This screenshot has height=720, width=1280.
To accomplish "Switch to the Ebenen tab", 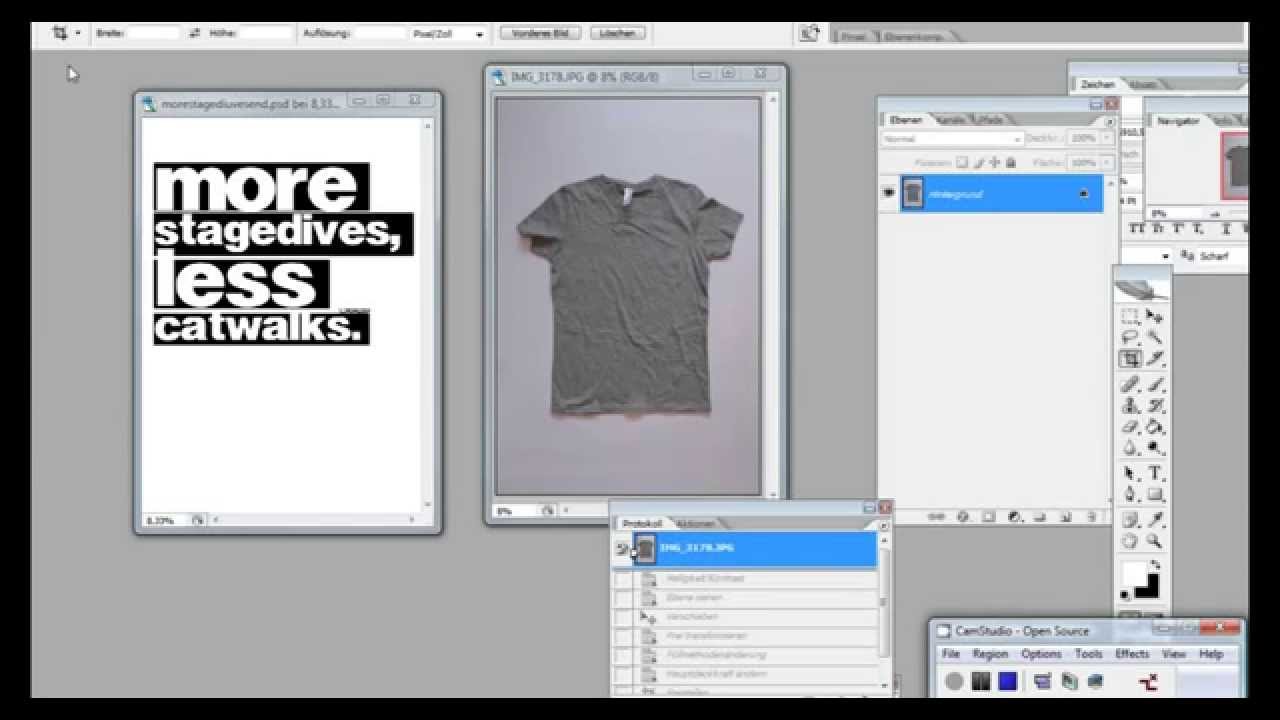I will 904,119.
